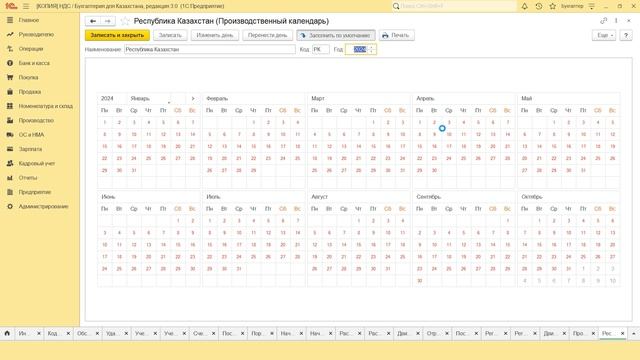Open the history clock icon
The image size is (640, 360).
click(539, 6)
